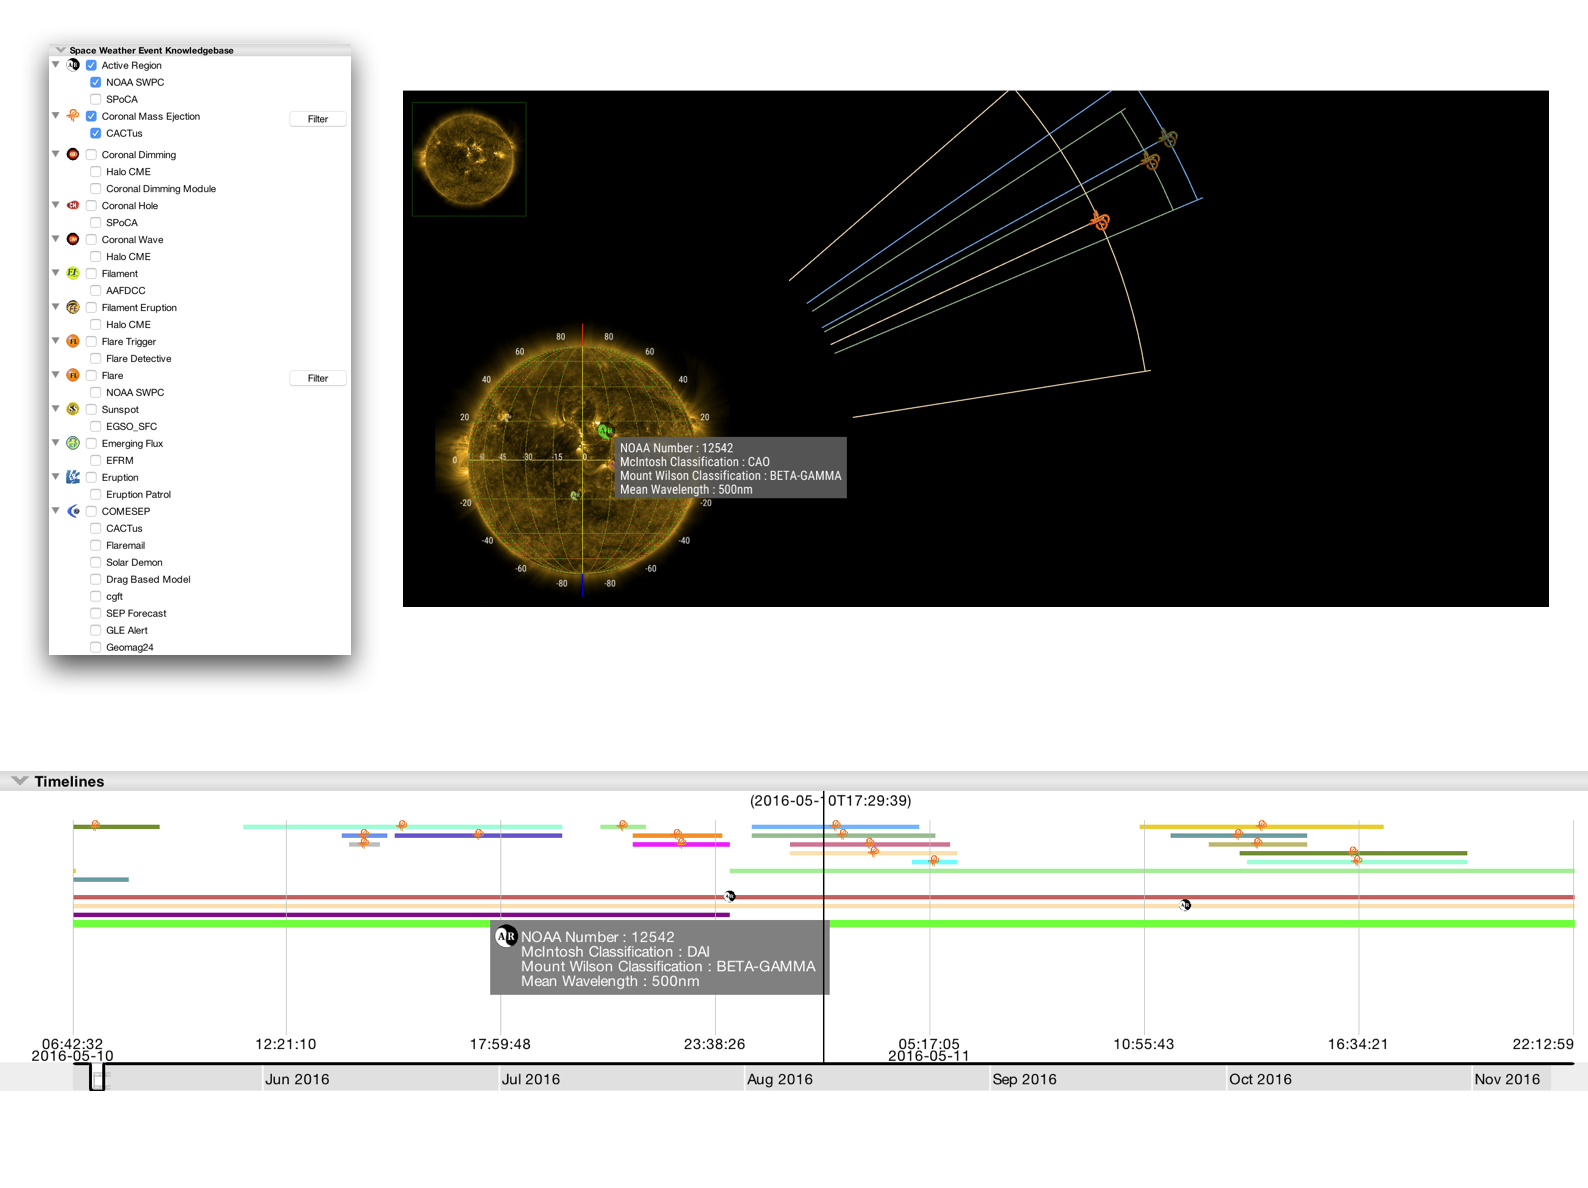The width and height of the screenshot is (1588, 1188).
Task: Select Jun 2016 in the month bar
Action: click(x=297, y=1079)
